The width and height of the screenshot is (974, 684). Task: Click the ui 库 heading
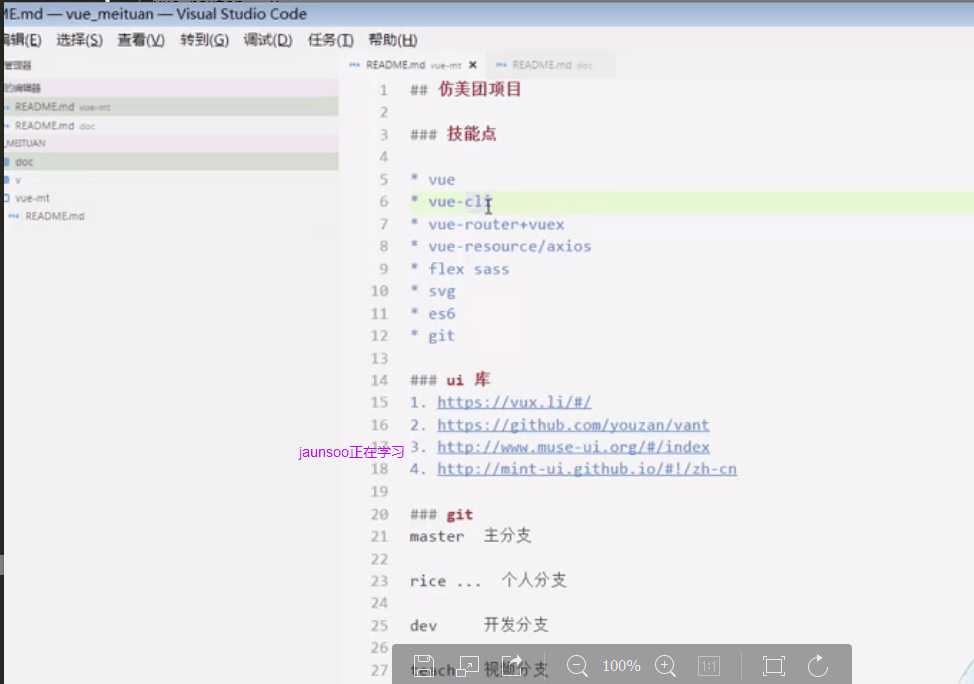tap(468, 380)
